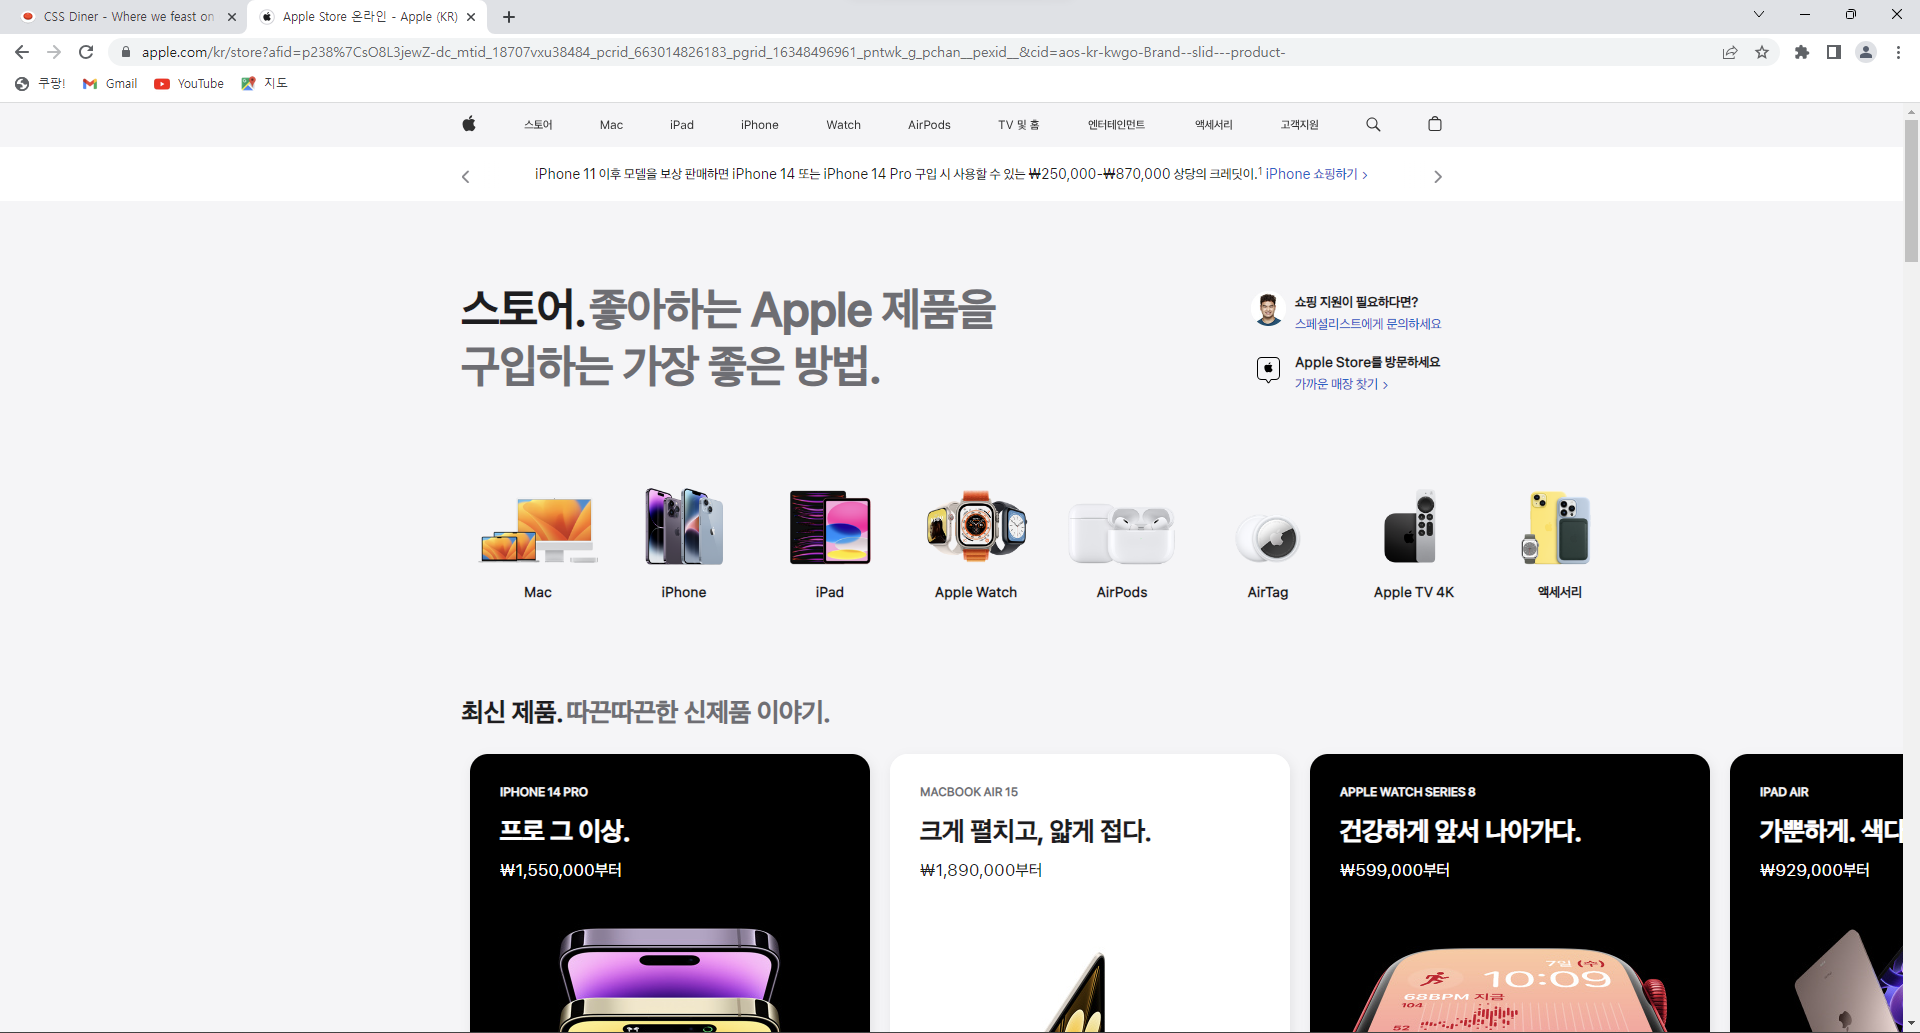Open the TV 및 홈 menu item
This screenshot has width=1920, height=1033.
click(x=1018, y=125)
